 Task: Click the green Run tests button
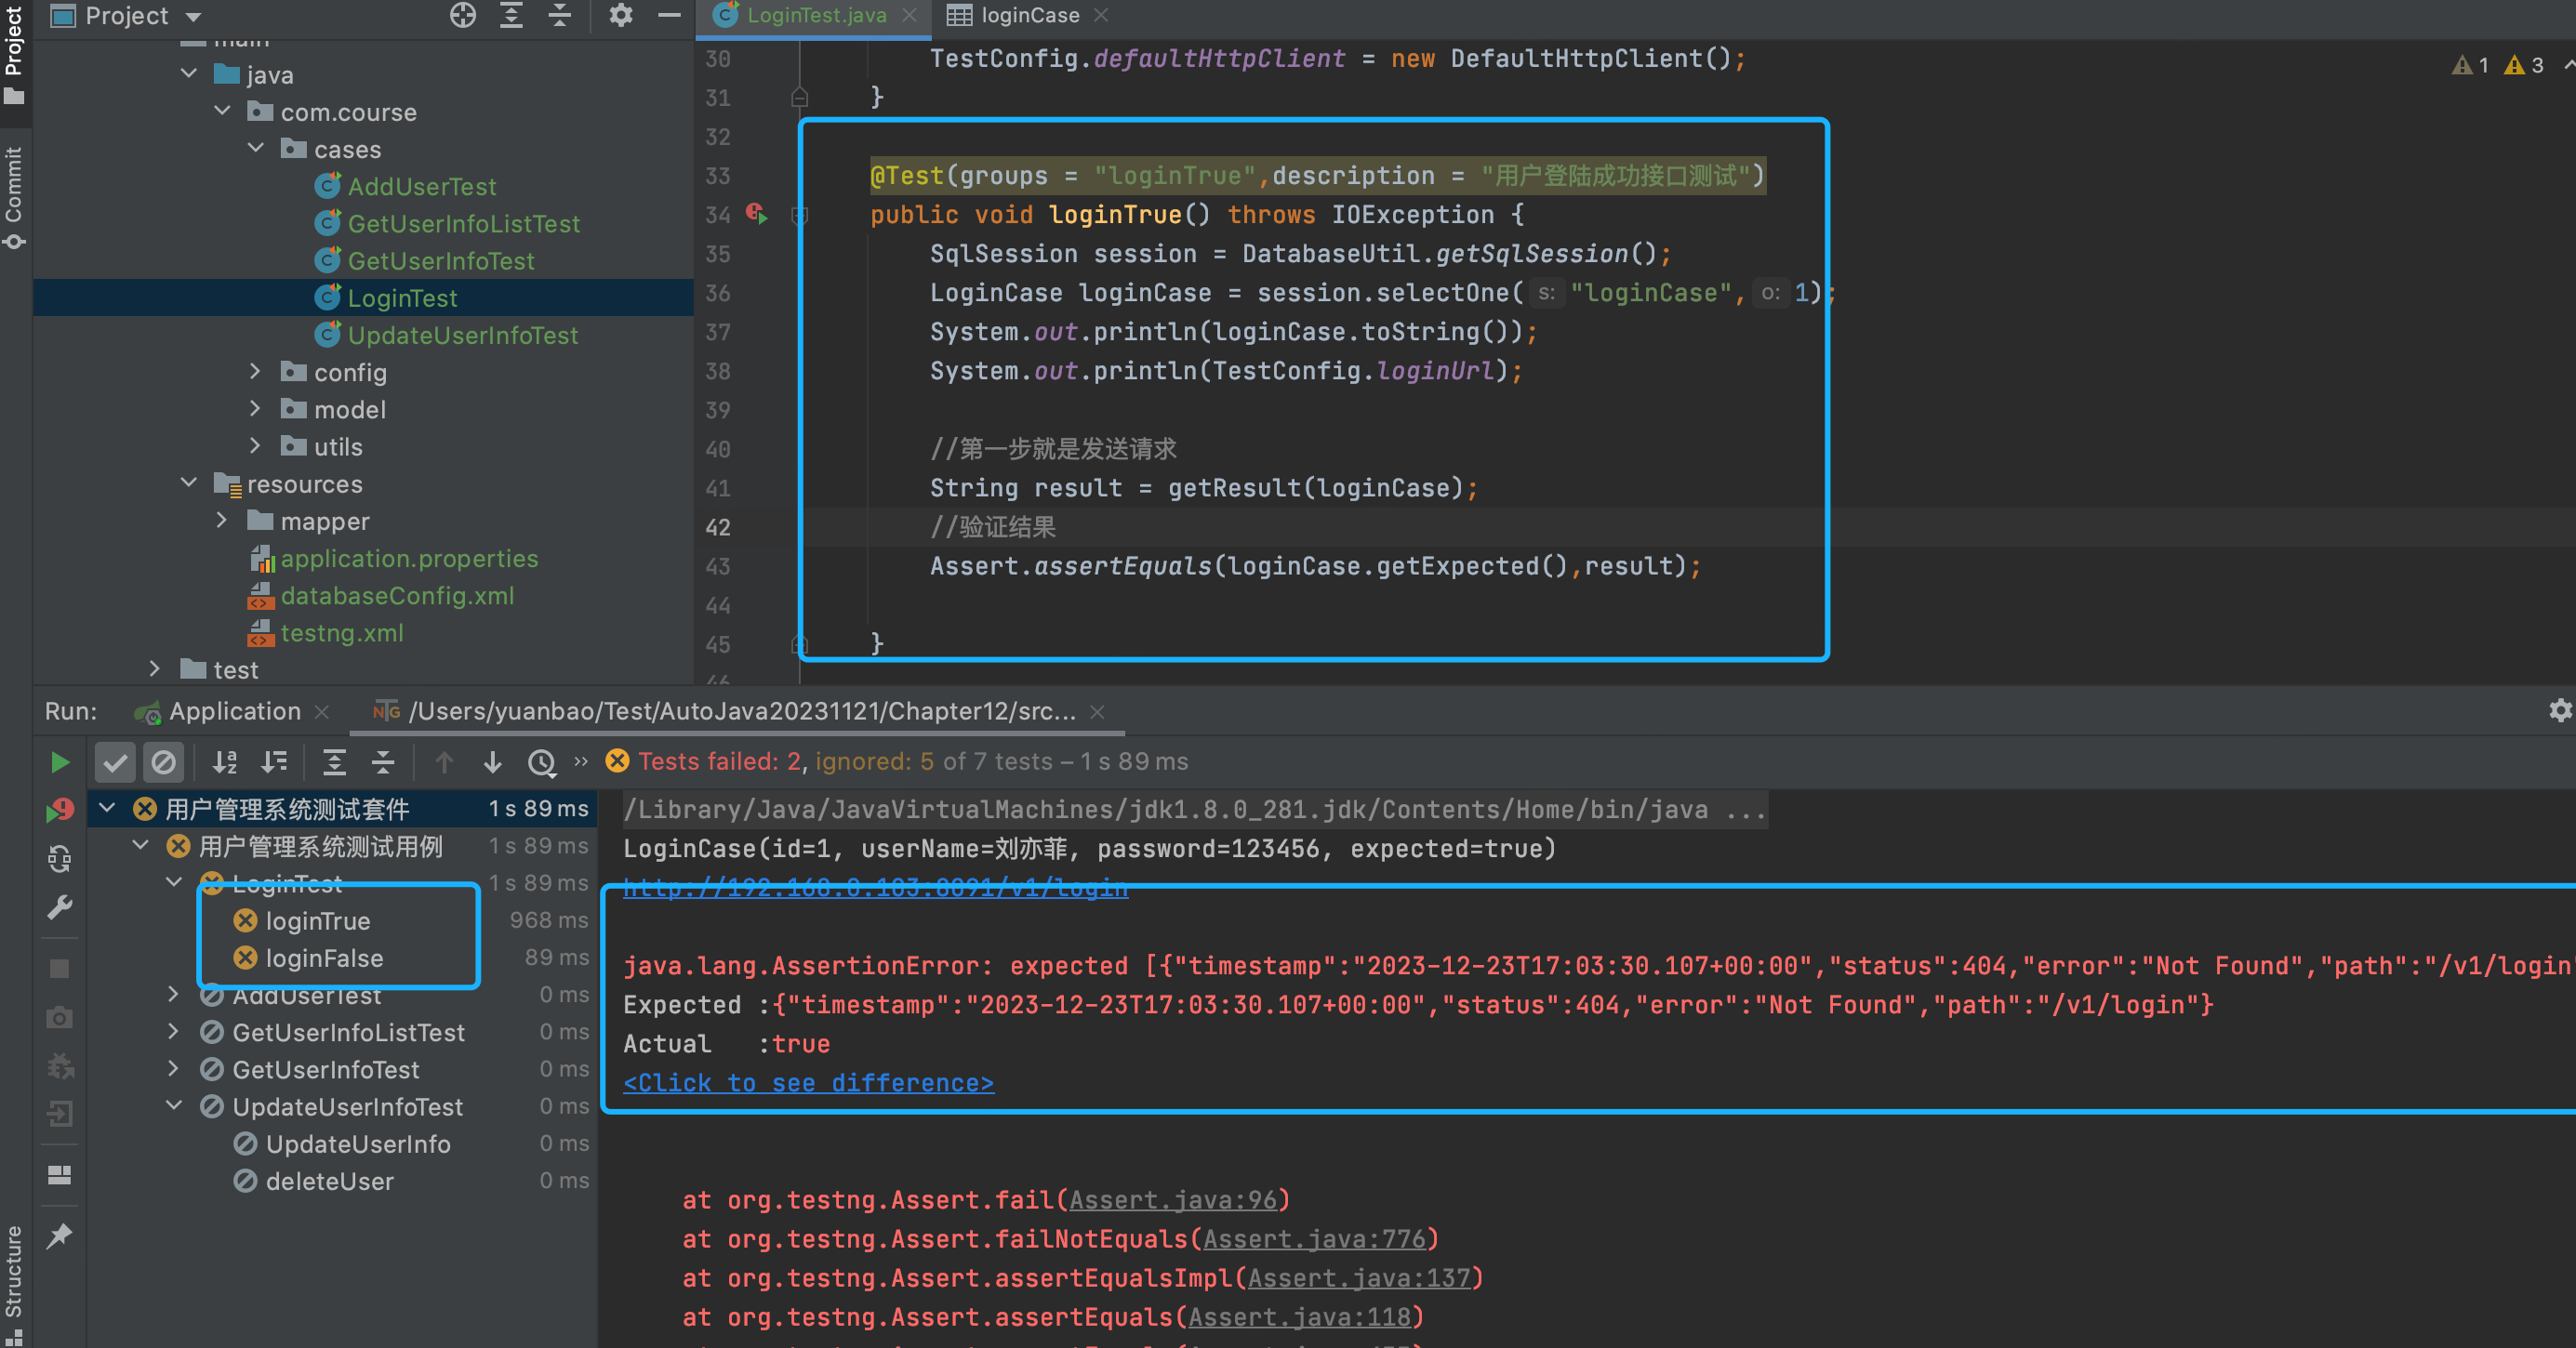tap(59, 763)
